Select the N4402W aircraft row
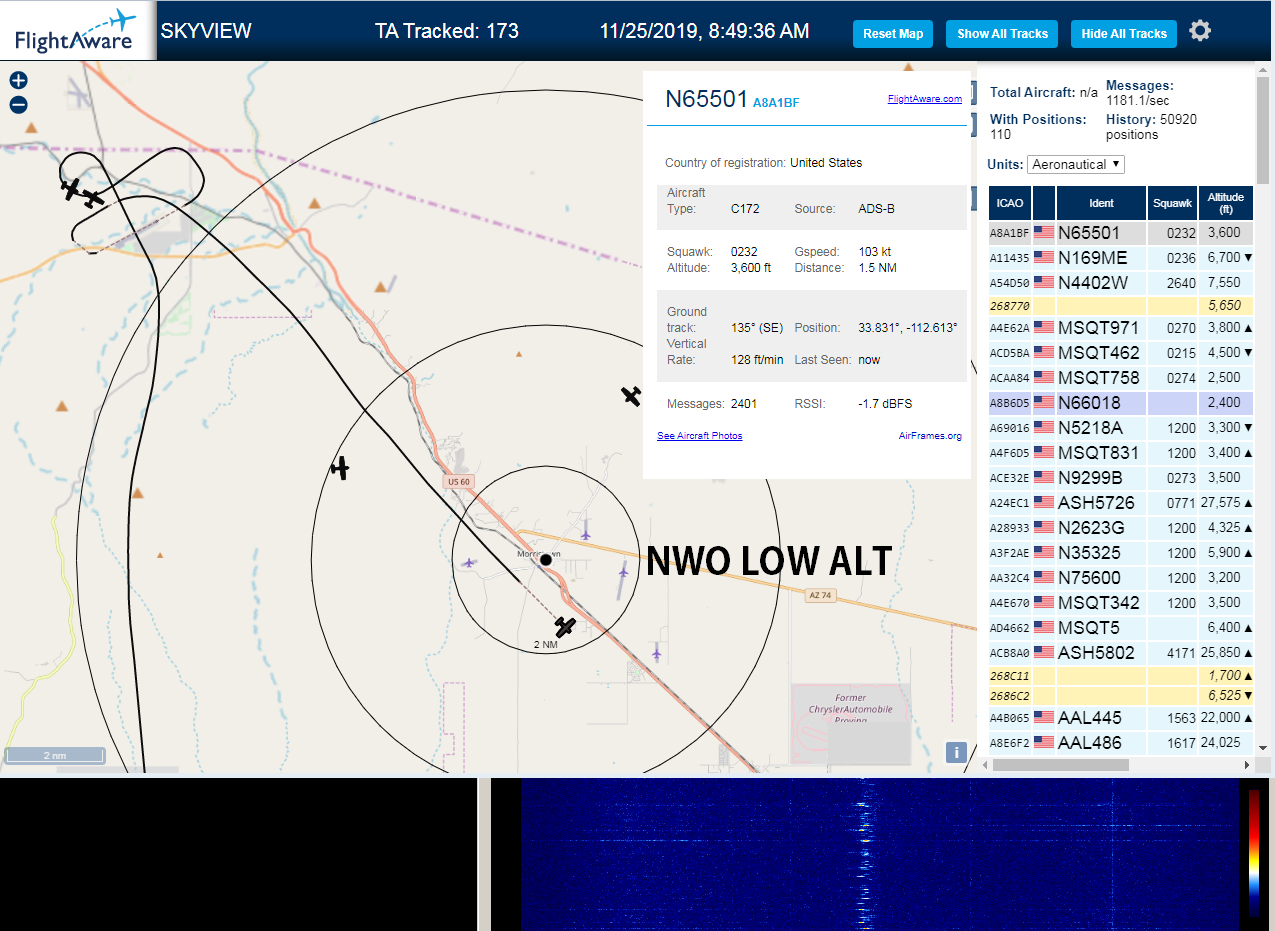The height and width of the screenshot is (931, 1275). tap(1121, 283)
